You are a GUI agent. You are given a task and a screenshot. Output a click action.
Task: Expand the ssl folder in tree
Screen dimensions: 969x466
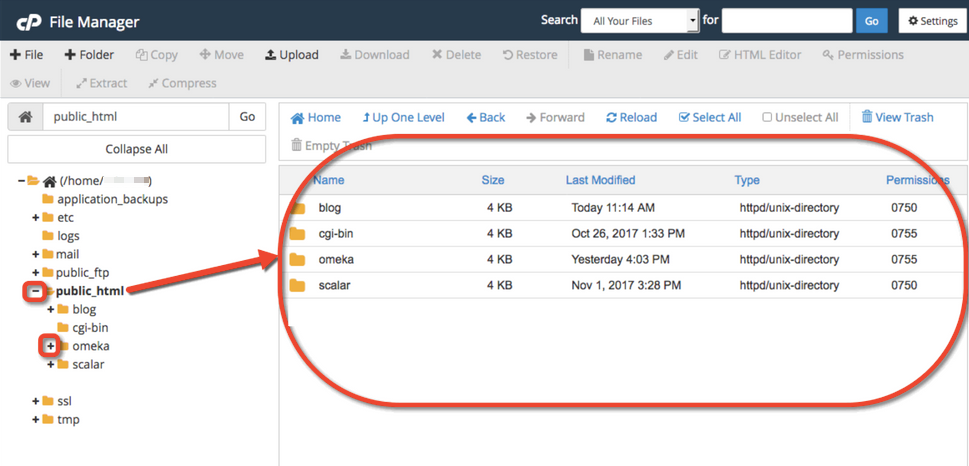pyautogui.click(x=36, y=401)
